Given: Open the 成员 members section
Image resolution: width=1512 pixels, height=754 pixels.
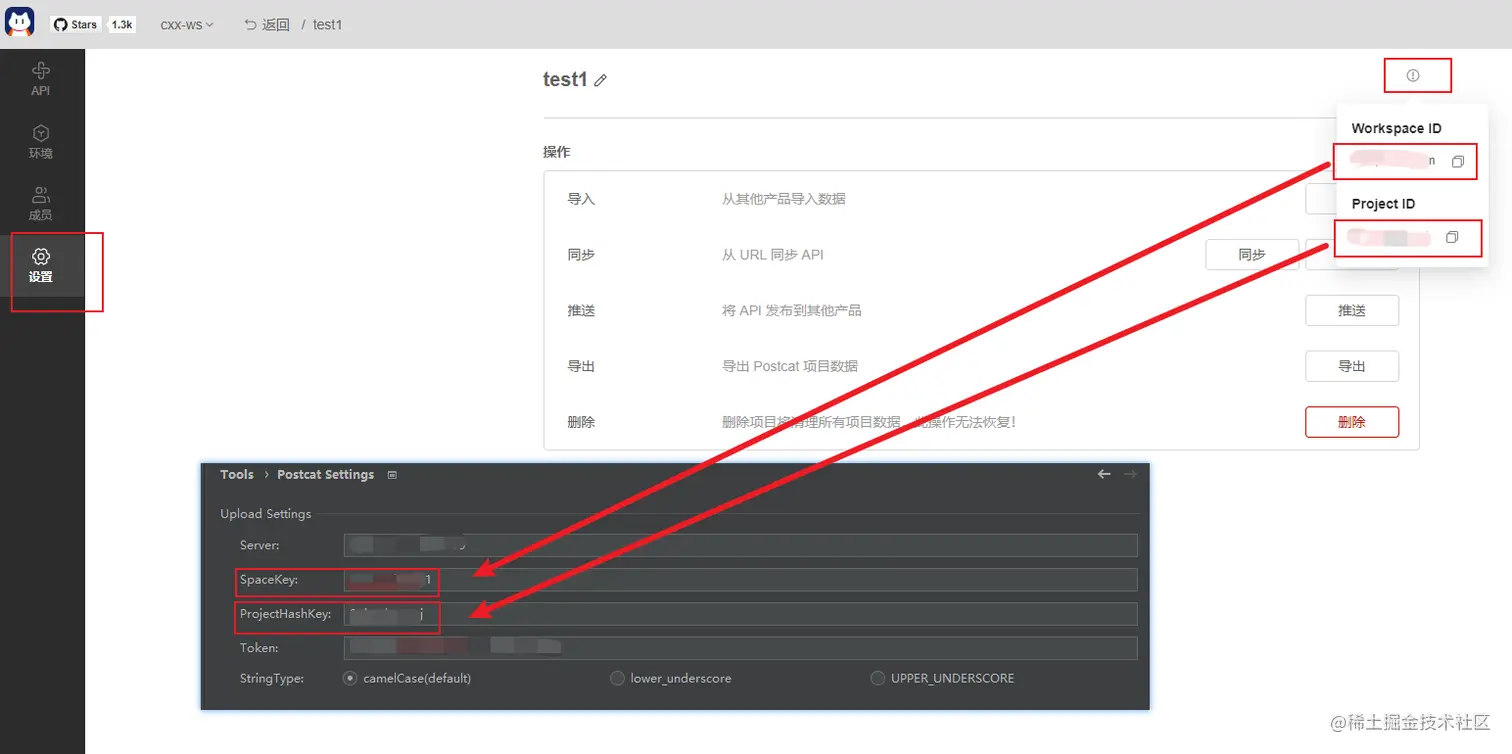Looking at the screenshot, I should pyautogui.click(x=40, y=203).
